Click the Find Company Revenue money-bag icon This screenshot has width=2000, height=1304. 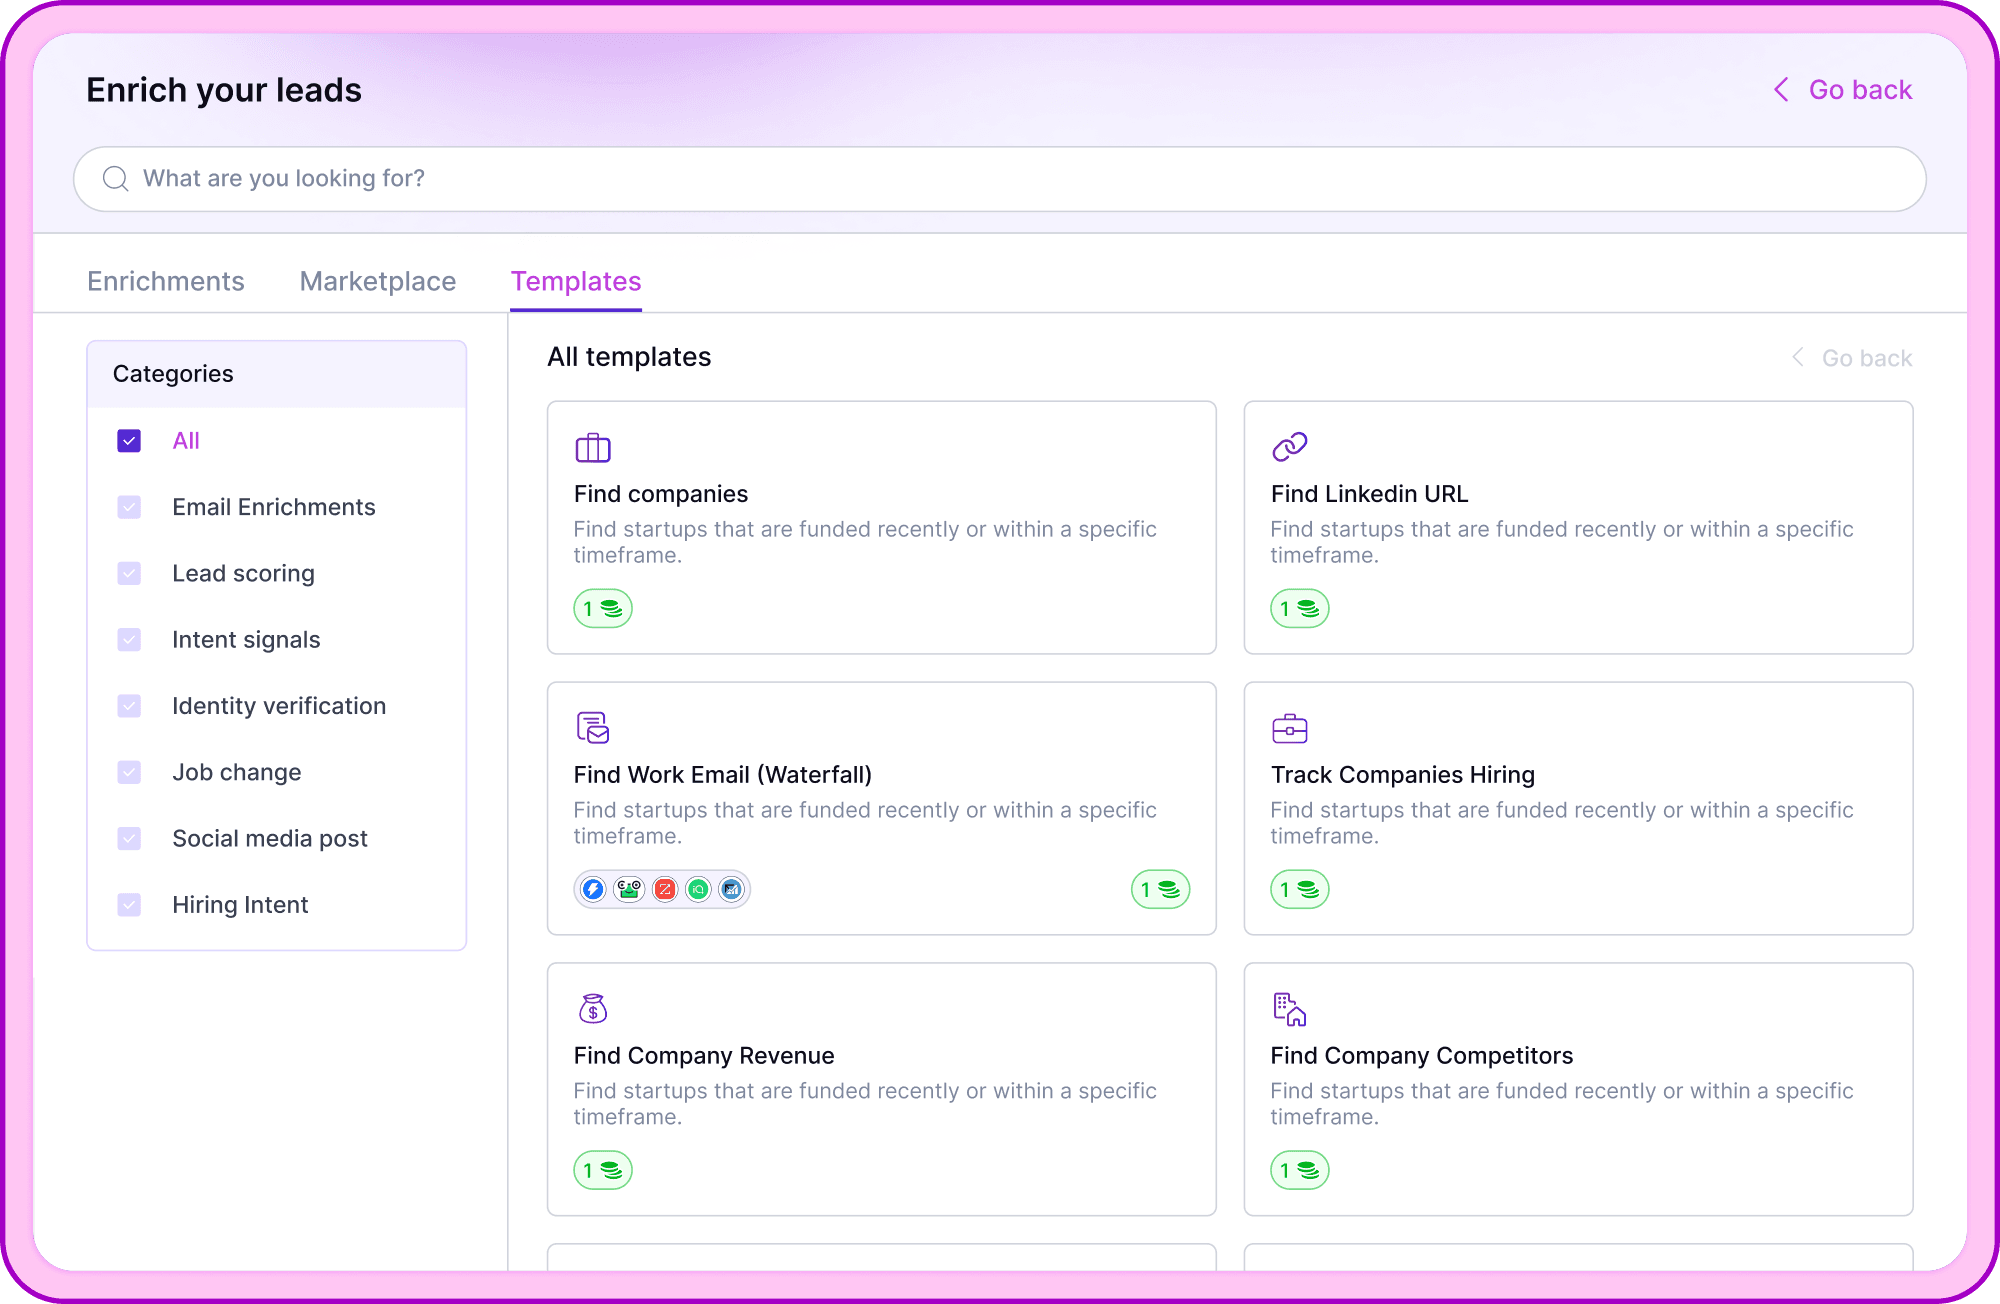[x=593, y=1008]
